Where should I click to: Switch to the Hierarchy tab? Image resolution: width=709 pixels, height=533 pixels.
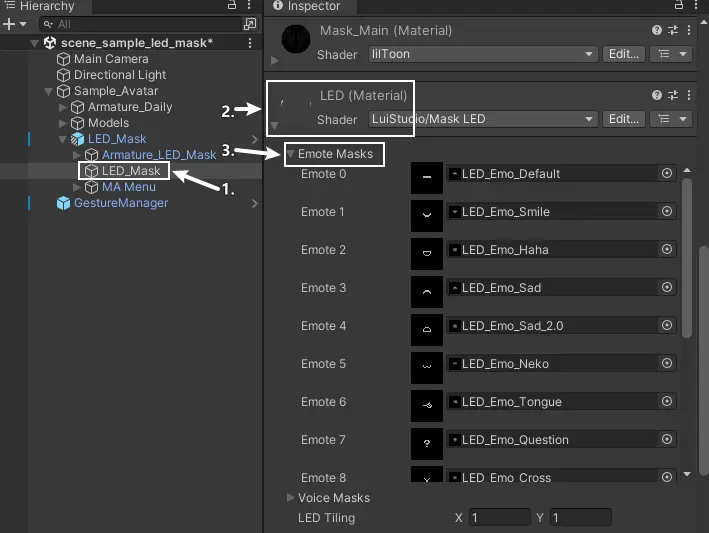46,6
